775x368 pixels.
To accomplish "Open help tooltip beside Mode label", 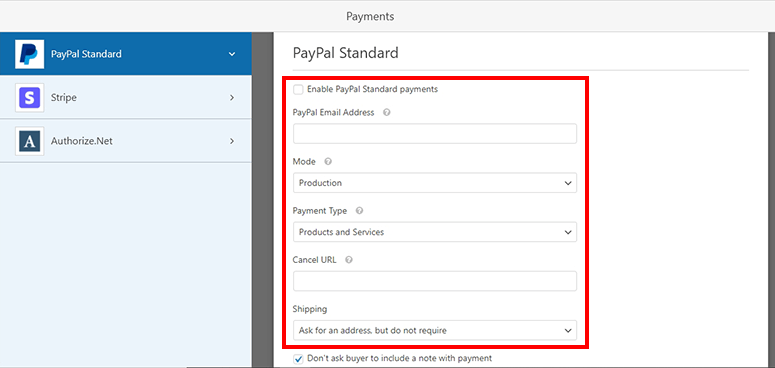I will [x=327, y=162].
